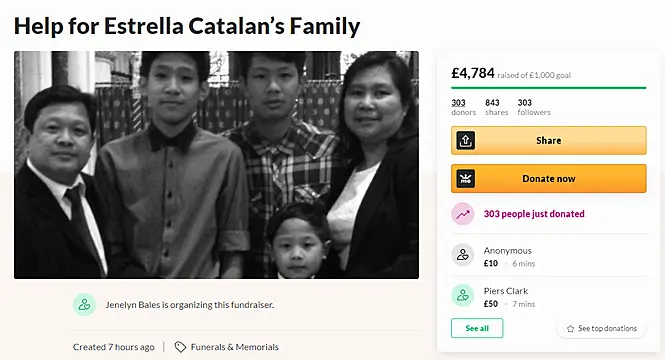Click the GoFundMe crown icon on Donate

[466, 179]
